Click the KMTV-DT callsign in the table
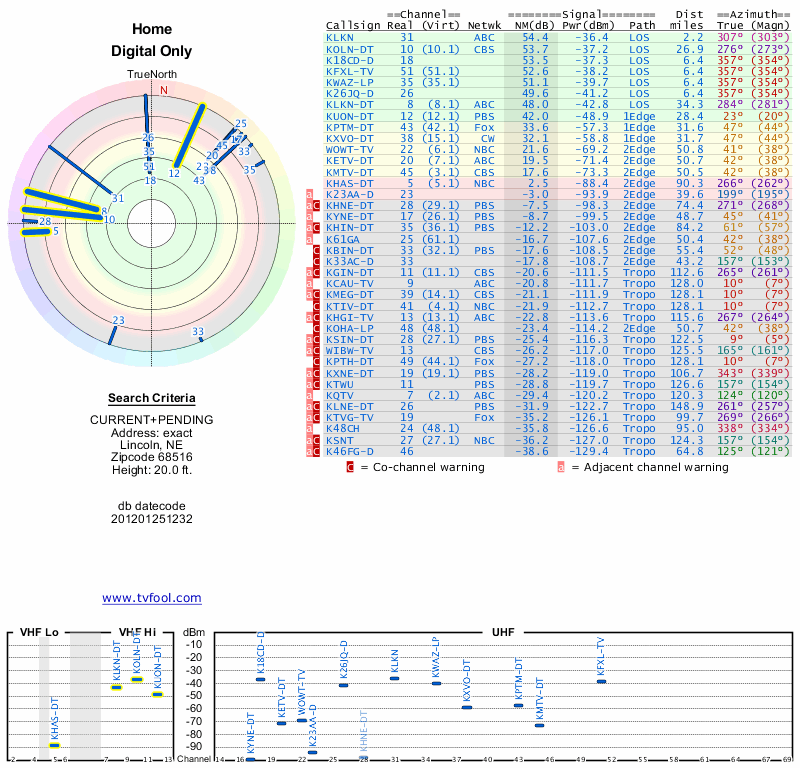Screen dimensions: 800x768 350,172
